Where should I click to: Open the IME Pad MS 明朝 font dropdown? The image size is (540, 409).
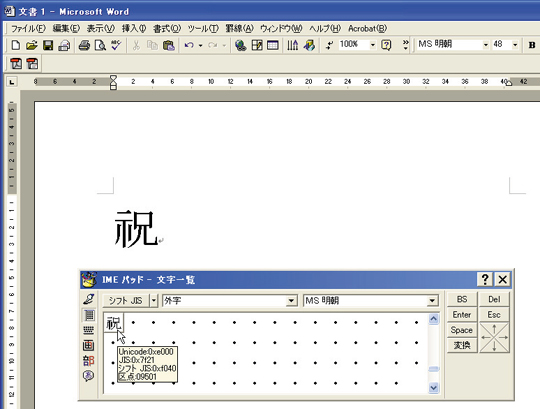[x=432, y=301]
